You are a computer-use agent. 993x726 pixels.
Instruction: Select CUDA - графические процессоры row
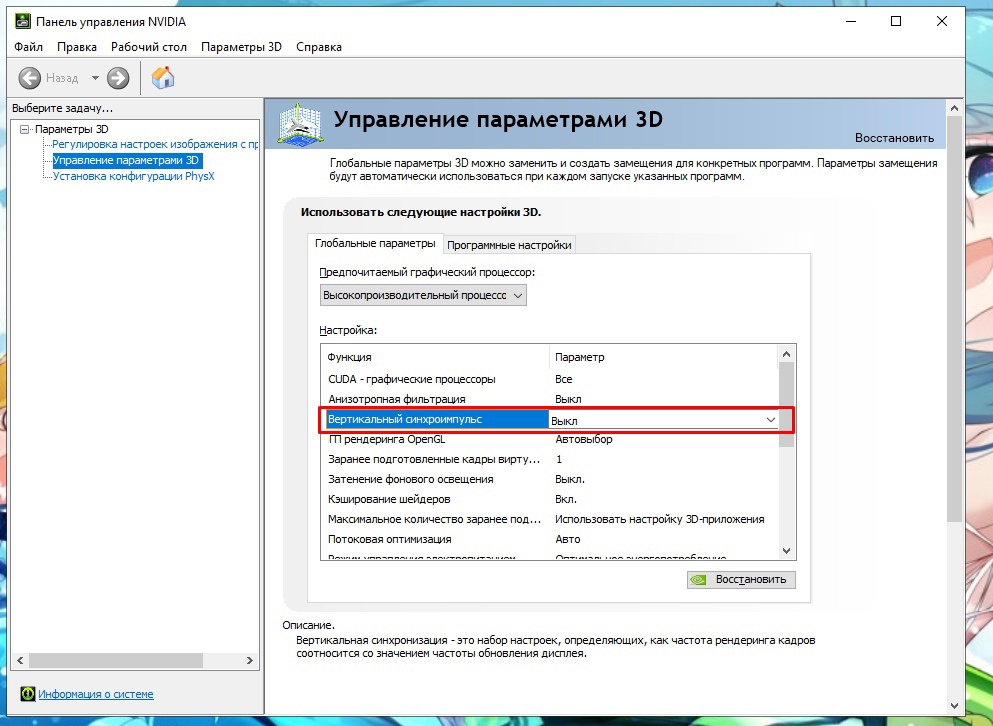(x=550, y=379)
